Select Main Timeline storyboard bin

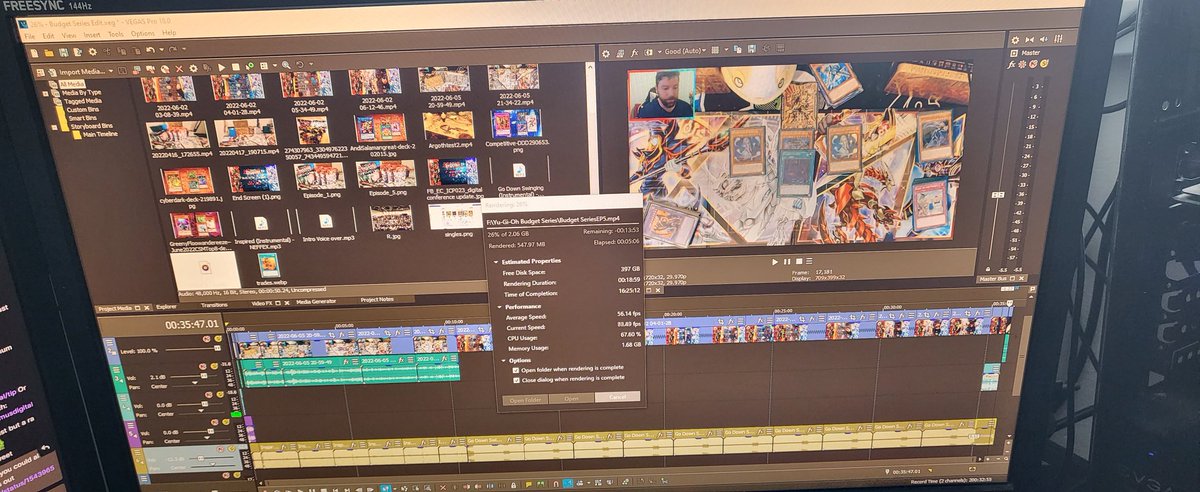[100, 134]
